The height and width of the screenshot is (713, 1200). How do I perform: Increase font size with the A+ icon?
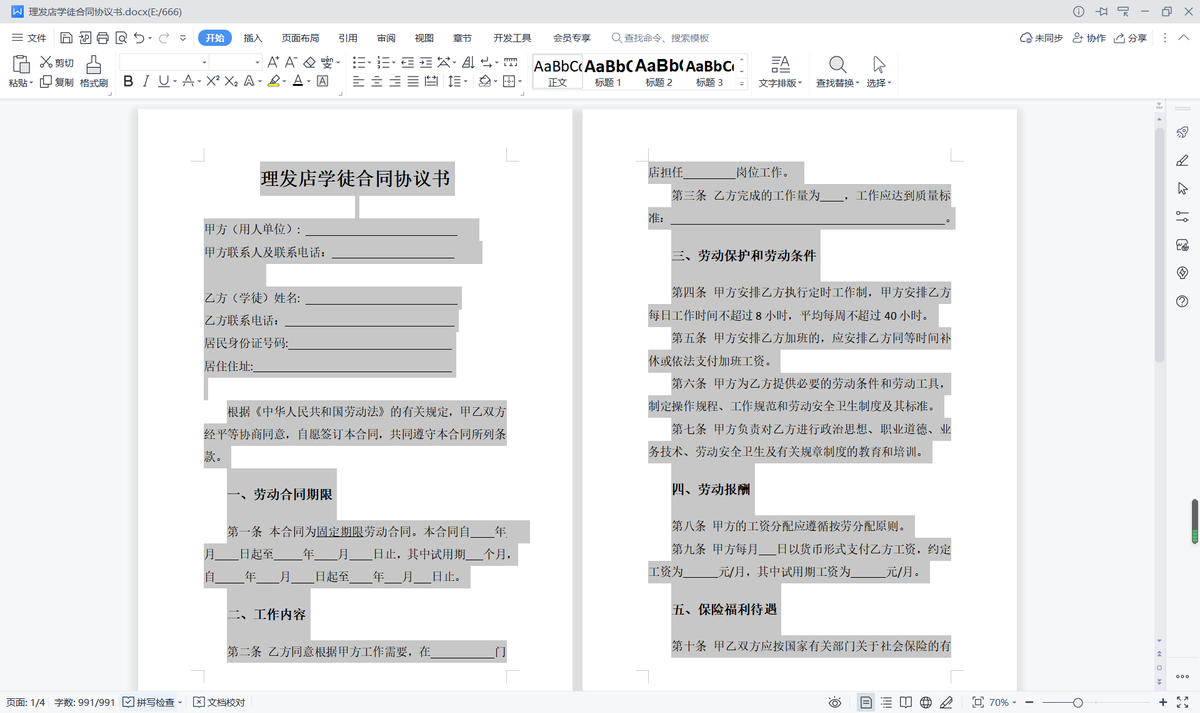[273, 62]
